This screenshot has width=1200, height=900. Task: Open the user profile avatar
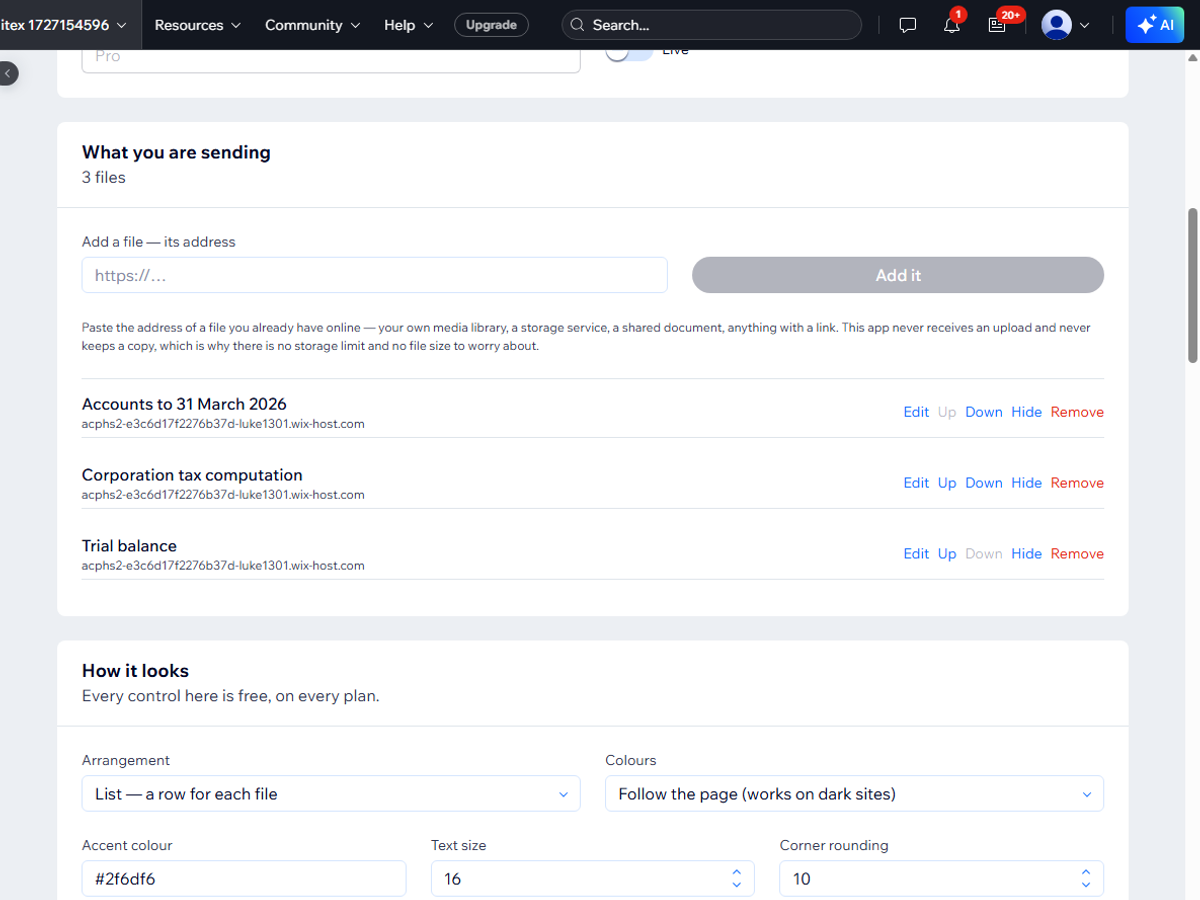tap(1056, 25)
